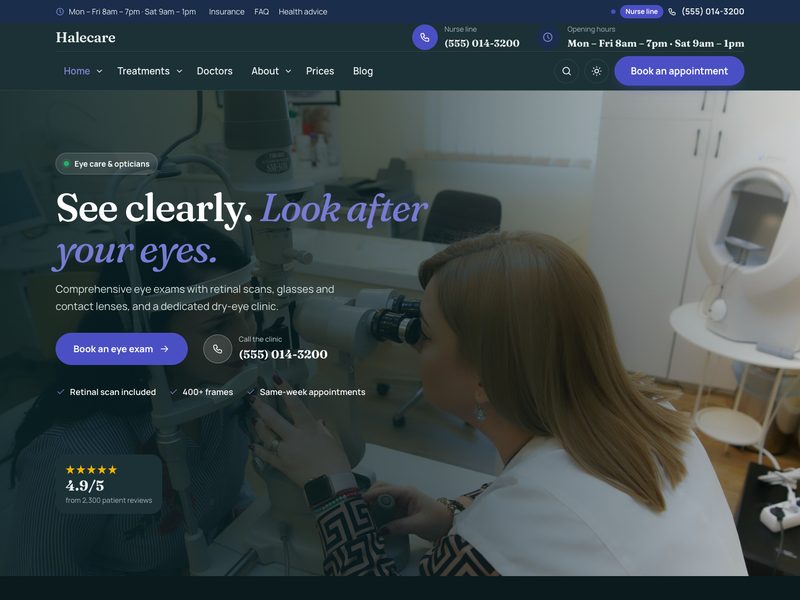Click the green dot in Eye care badge
The height and width of the screenshot is (600, 800).
coord(66,164)
